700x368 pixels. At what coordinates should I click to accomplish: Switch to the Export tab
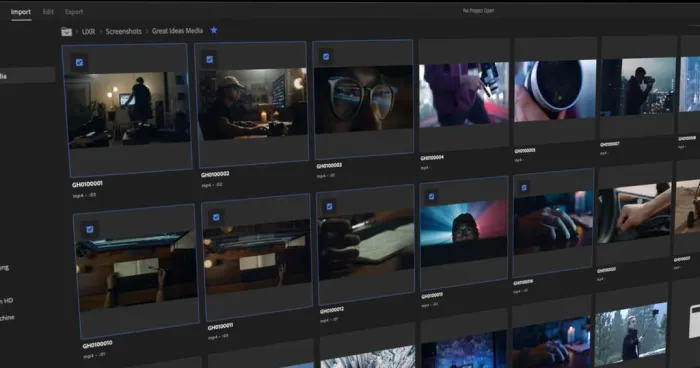[x=74, y=12]
